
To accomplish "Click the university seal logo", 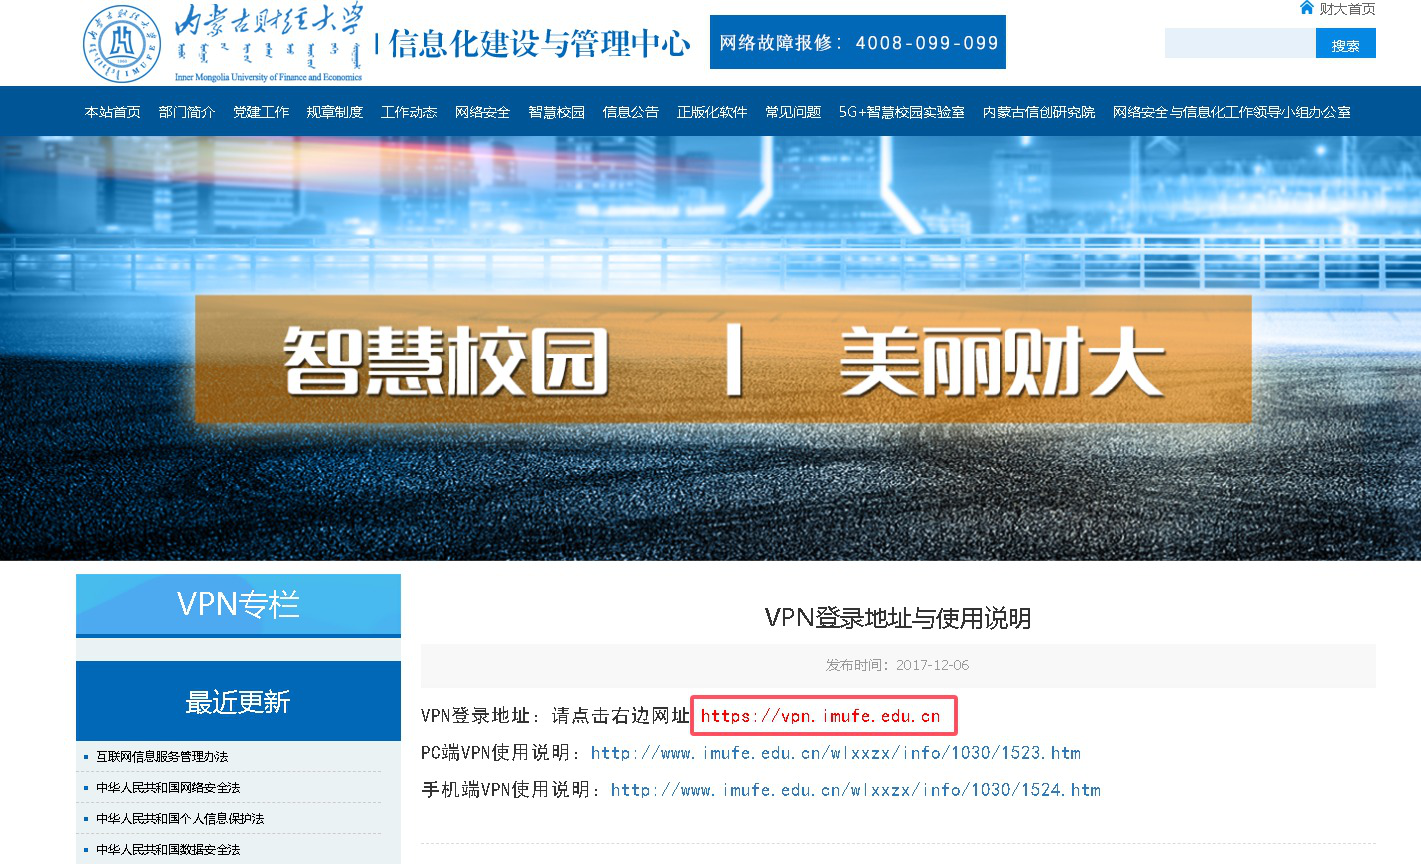I will (x=121, y=44).
